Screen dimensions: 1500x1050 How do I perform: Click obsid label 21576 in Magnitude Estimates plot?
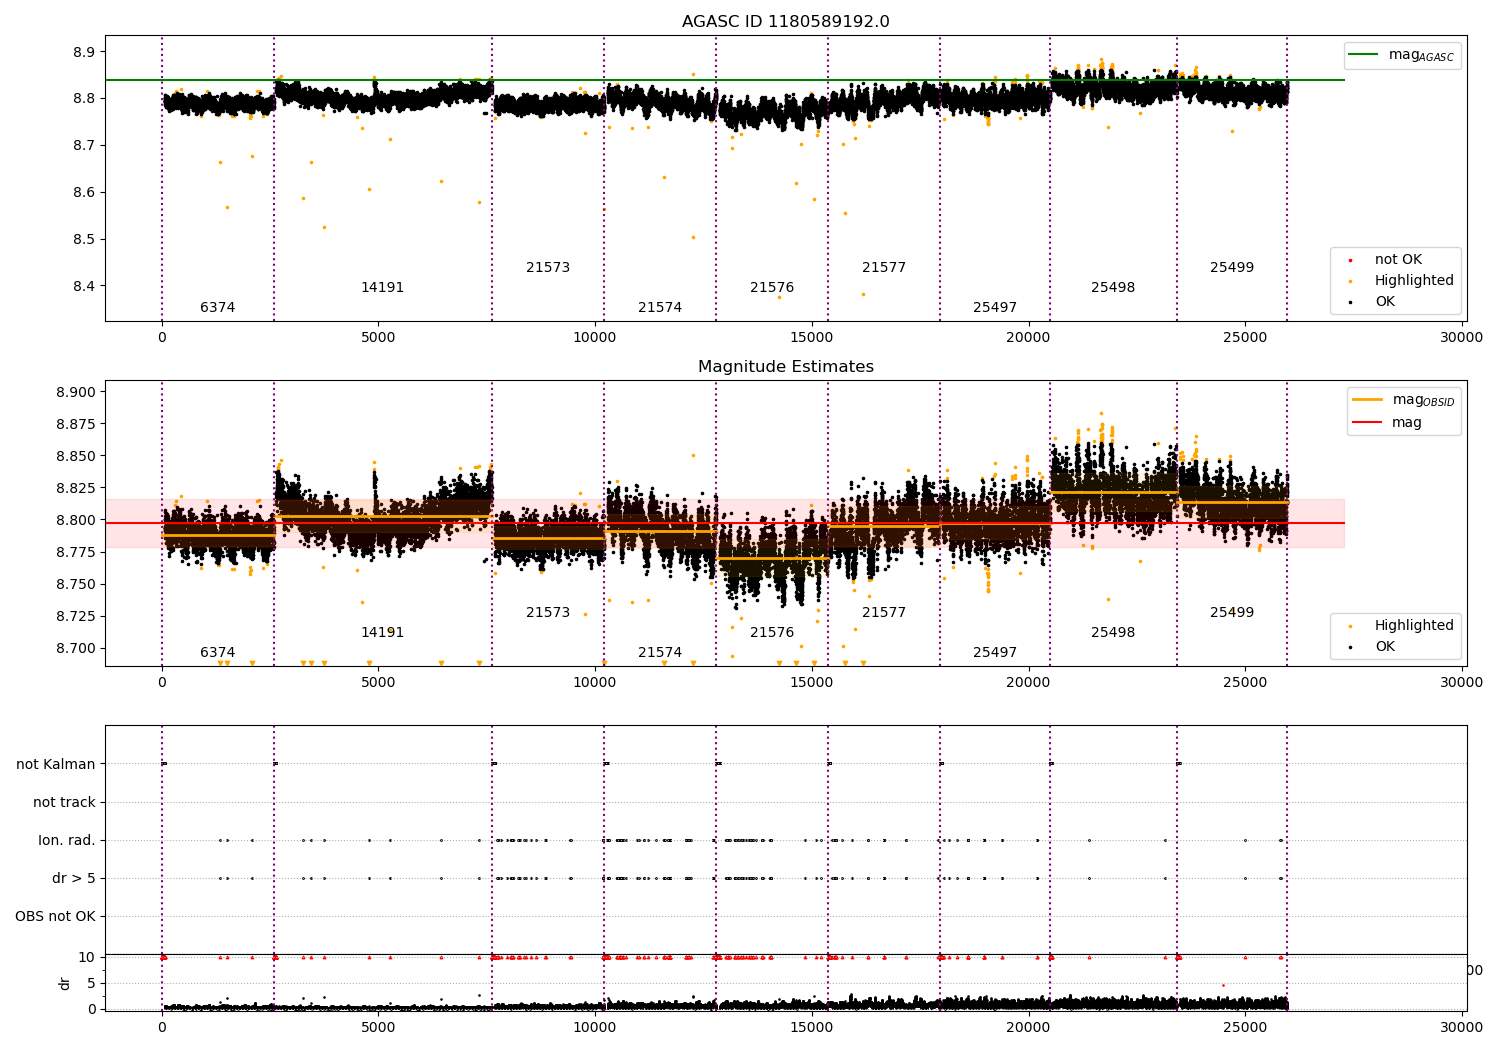click(772, 633)
